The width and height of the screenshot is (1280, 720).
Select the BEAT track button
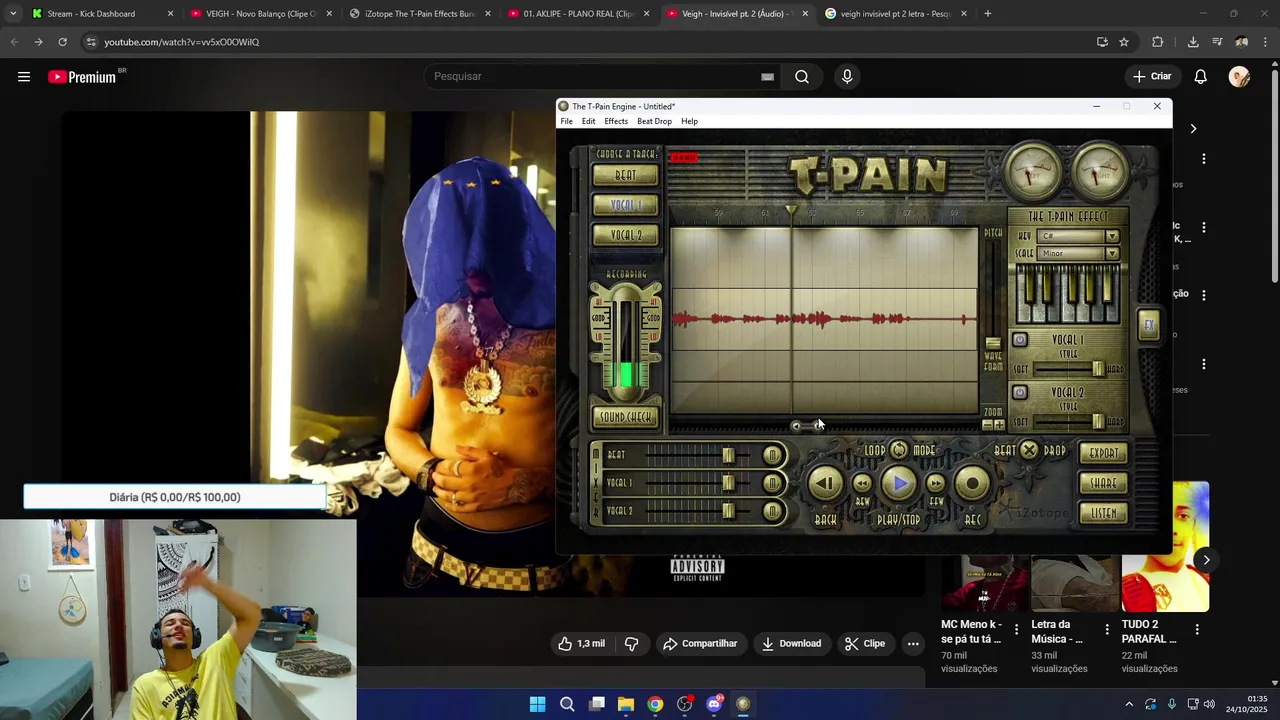[x=625, y=175]
